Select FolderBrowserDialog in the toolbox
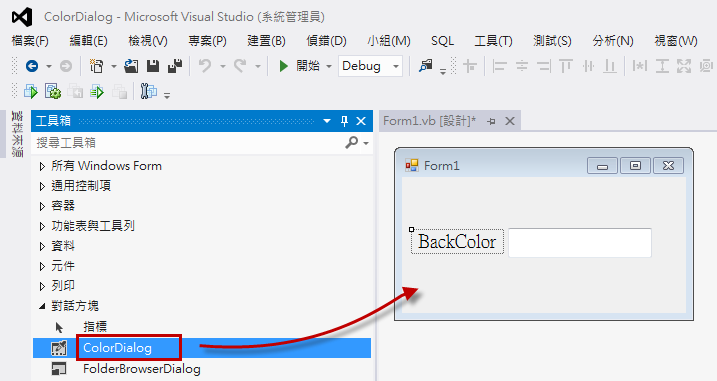This screenshot has width=717, height=381. pyautogui.click(x=142, y=369)
